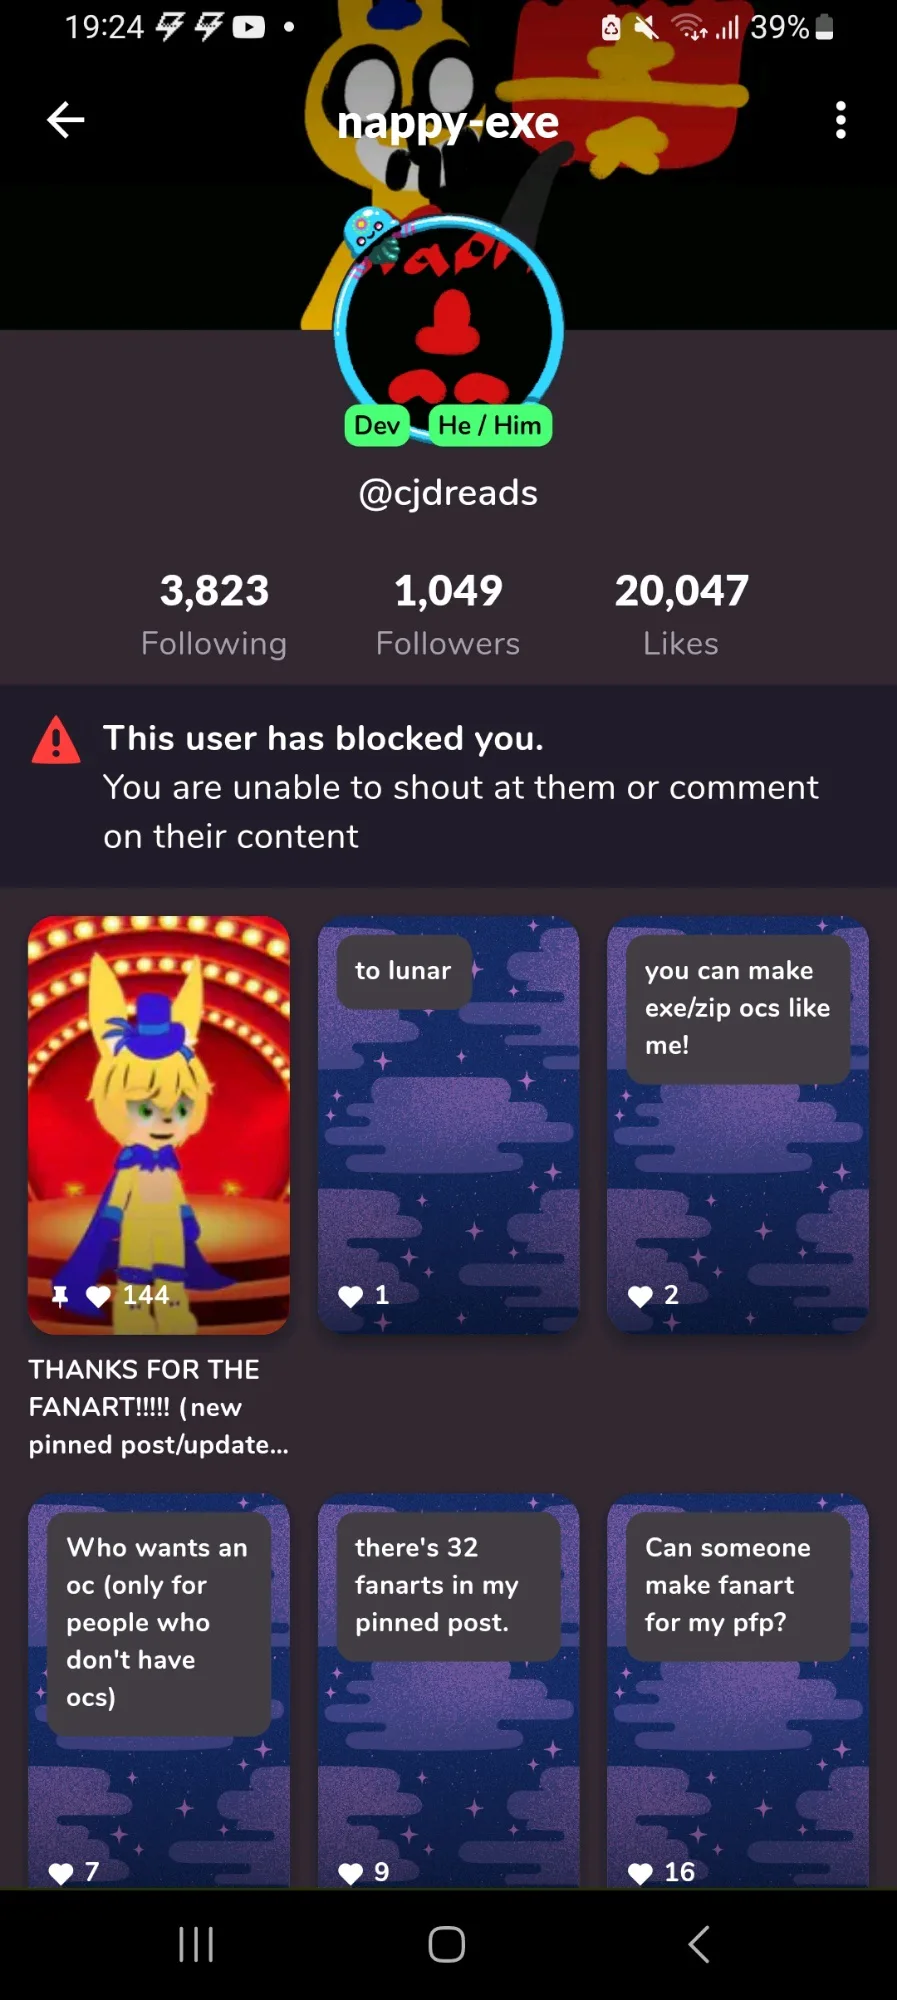
Task: Tap the heart showing 16 likes
Action: pos(640,1873)
